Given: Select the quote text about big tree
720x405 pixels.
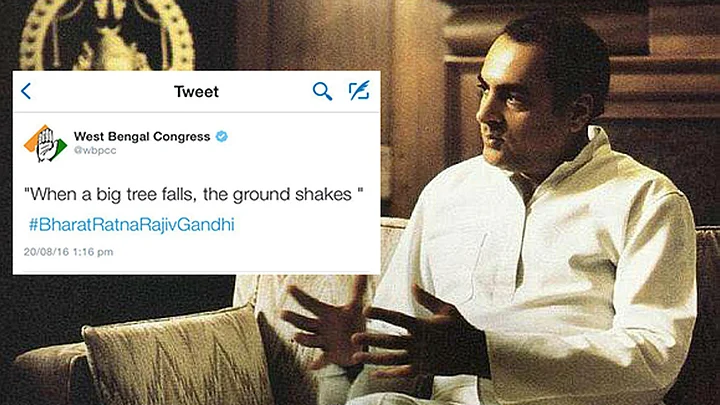Looking at the screenshot, I should point(193,194).
